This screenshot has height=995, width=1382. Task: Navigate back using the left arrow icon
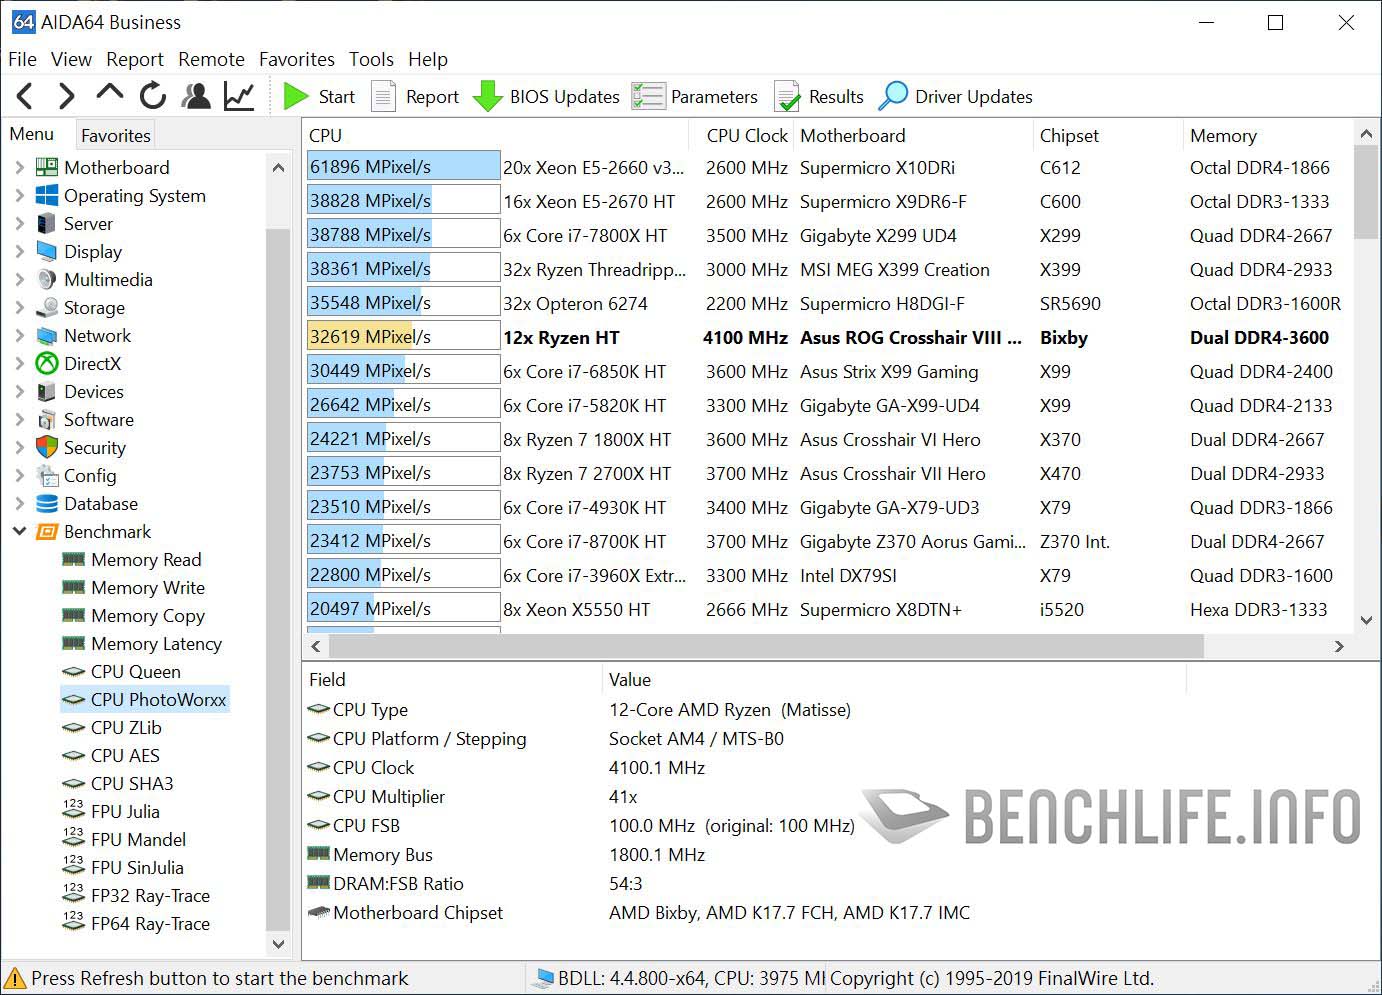pos(24,96)
